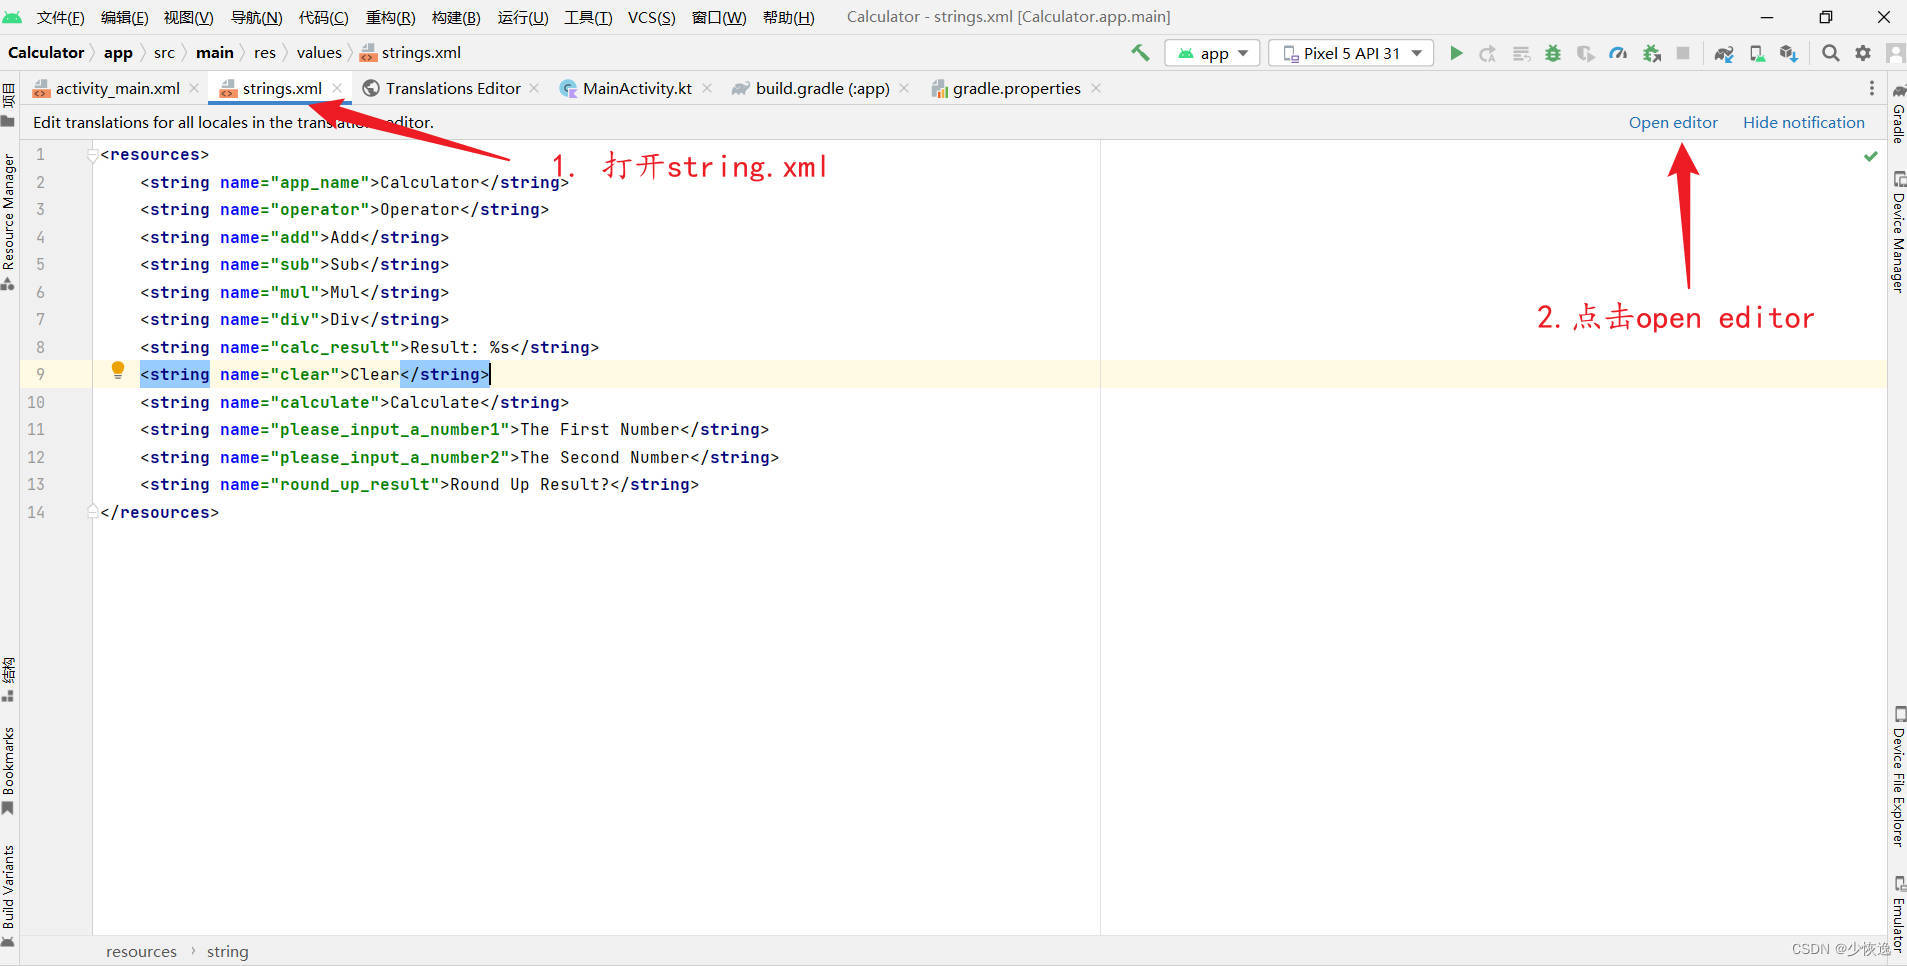Open the Device Manager side panel
The image size is (1907, 966).
pyautogui.click(x=1898, y=232)
